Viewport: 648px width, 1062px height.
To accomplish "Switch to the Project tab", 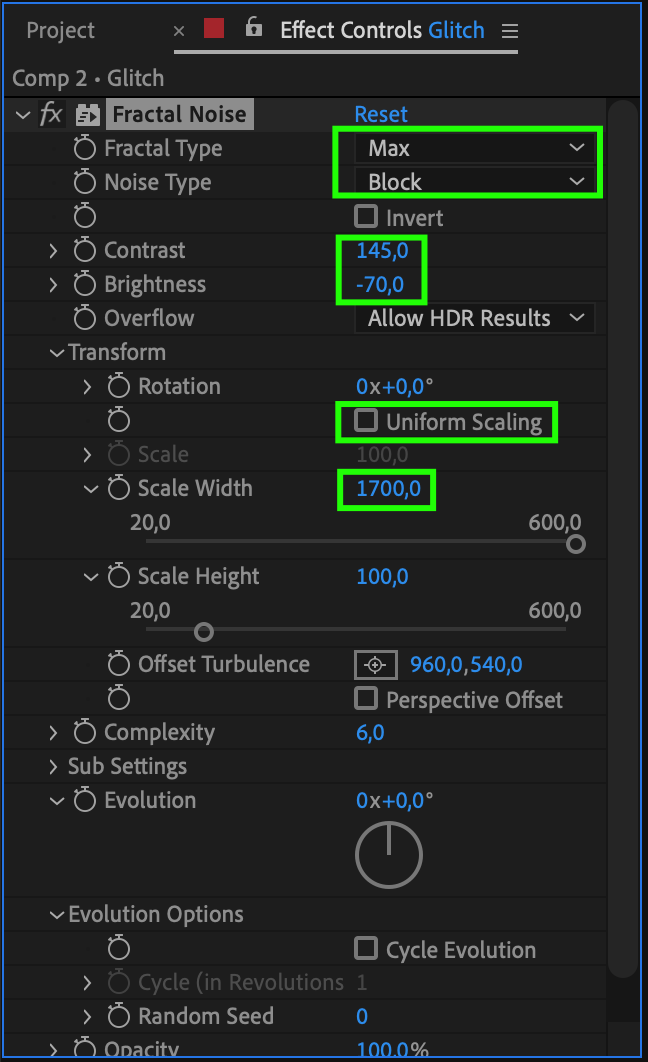I will click(60, 31).
